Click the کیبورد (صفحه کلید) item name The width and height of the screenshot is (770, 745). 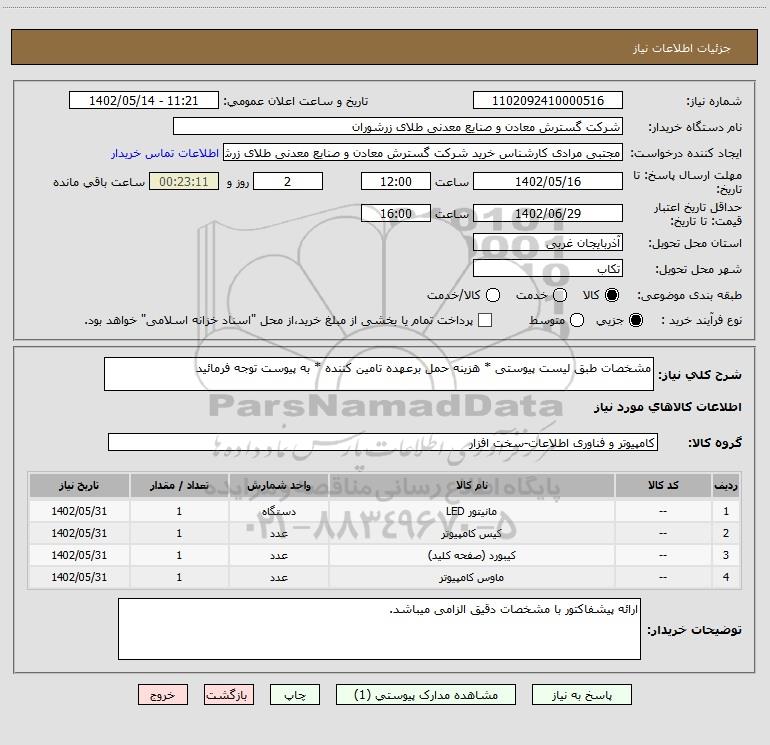pos(472,555)
